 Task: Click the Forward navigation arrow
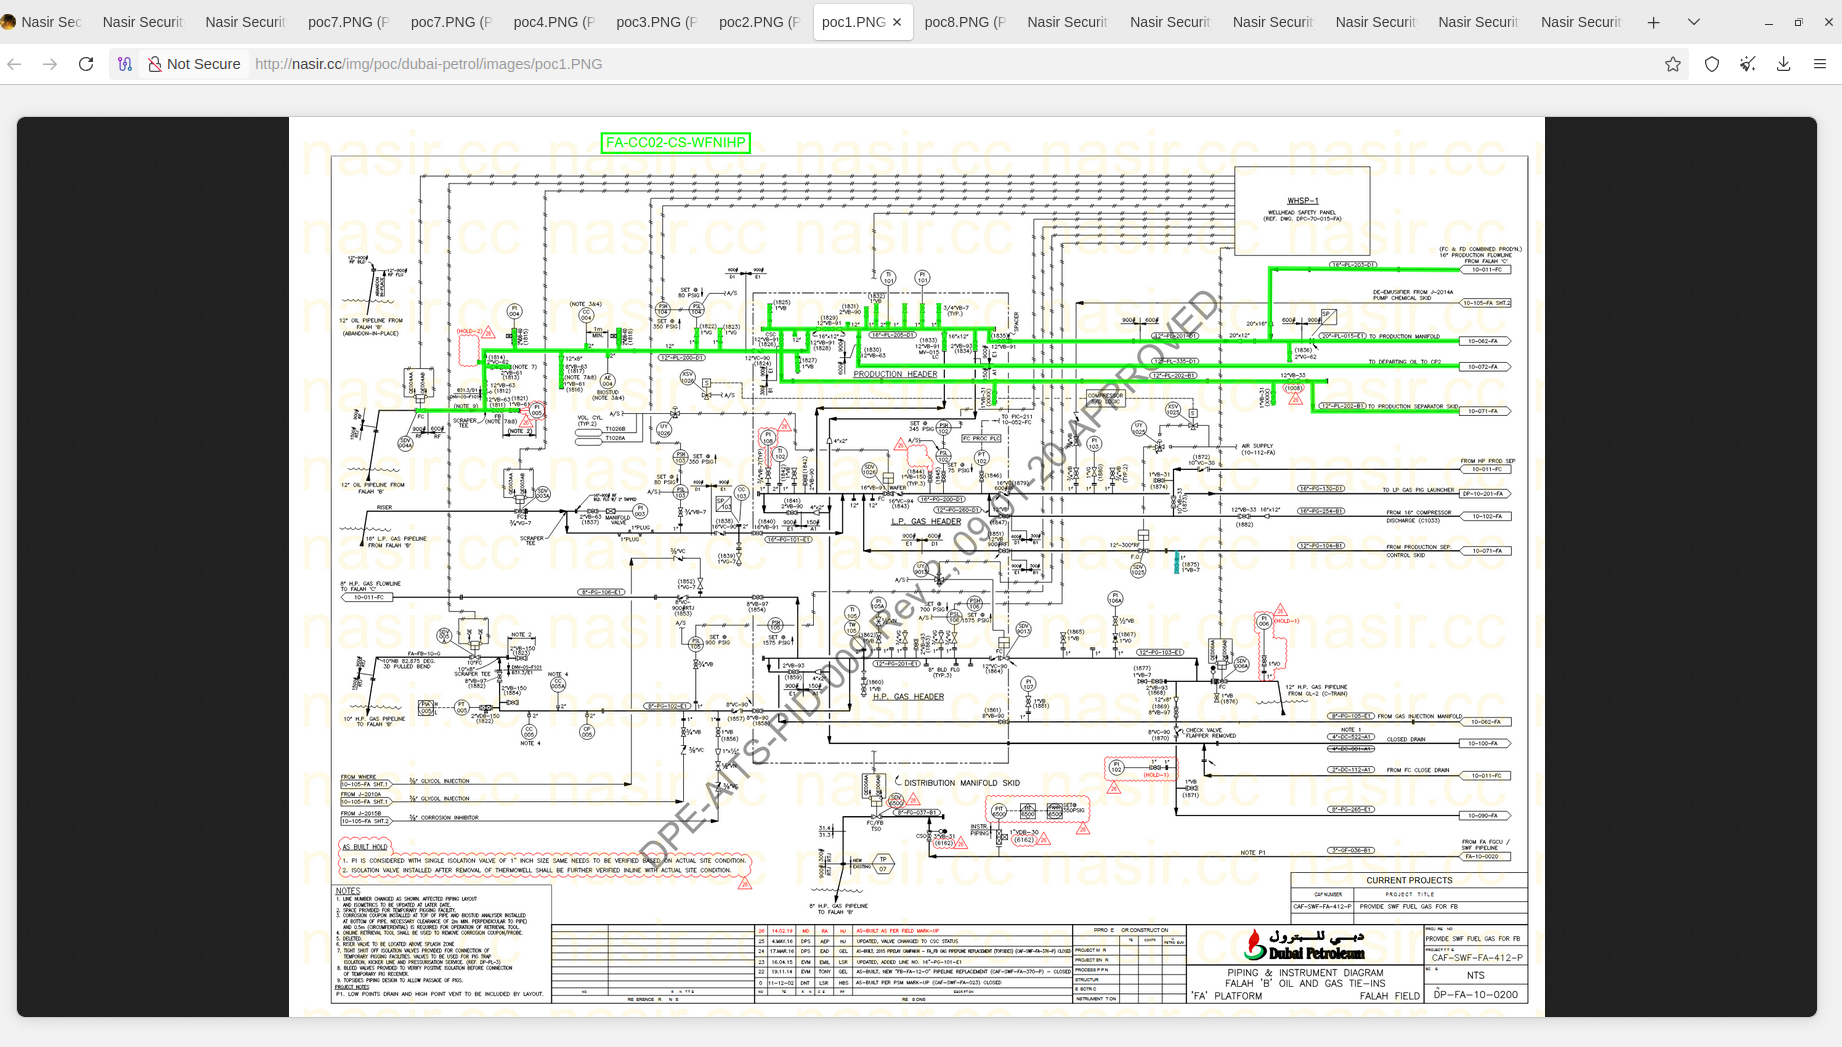click(x=50, y=64)
